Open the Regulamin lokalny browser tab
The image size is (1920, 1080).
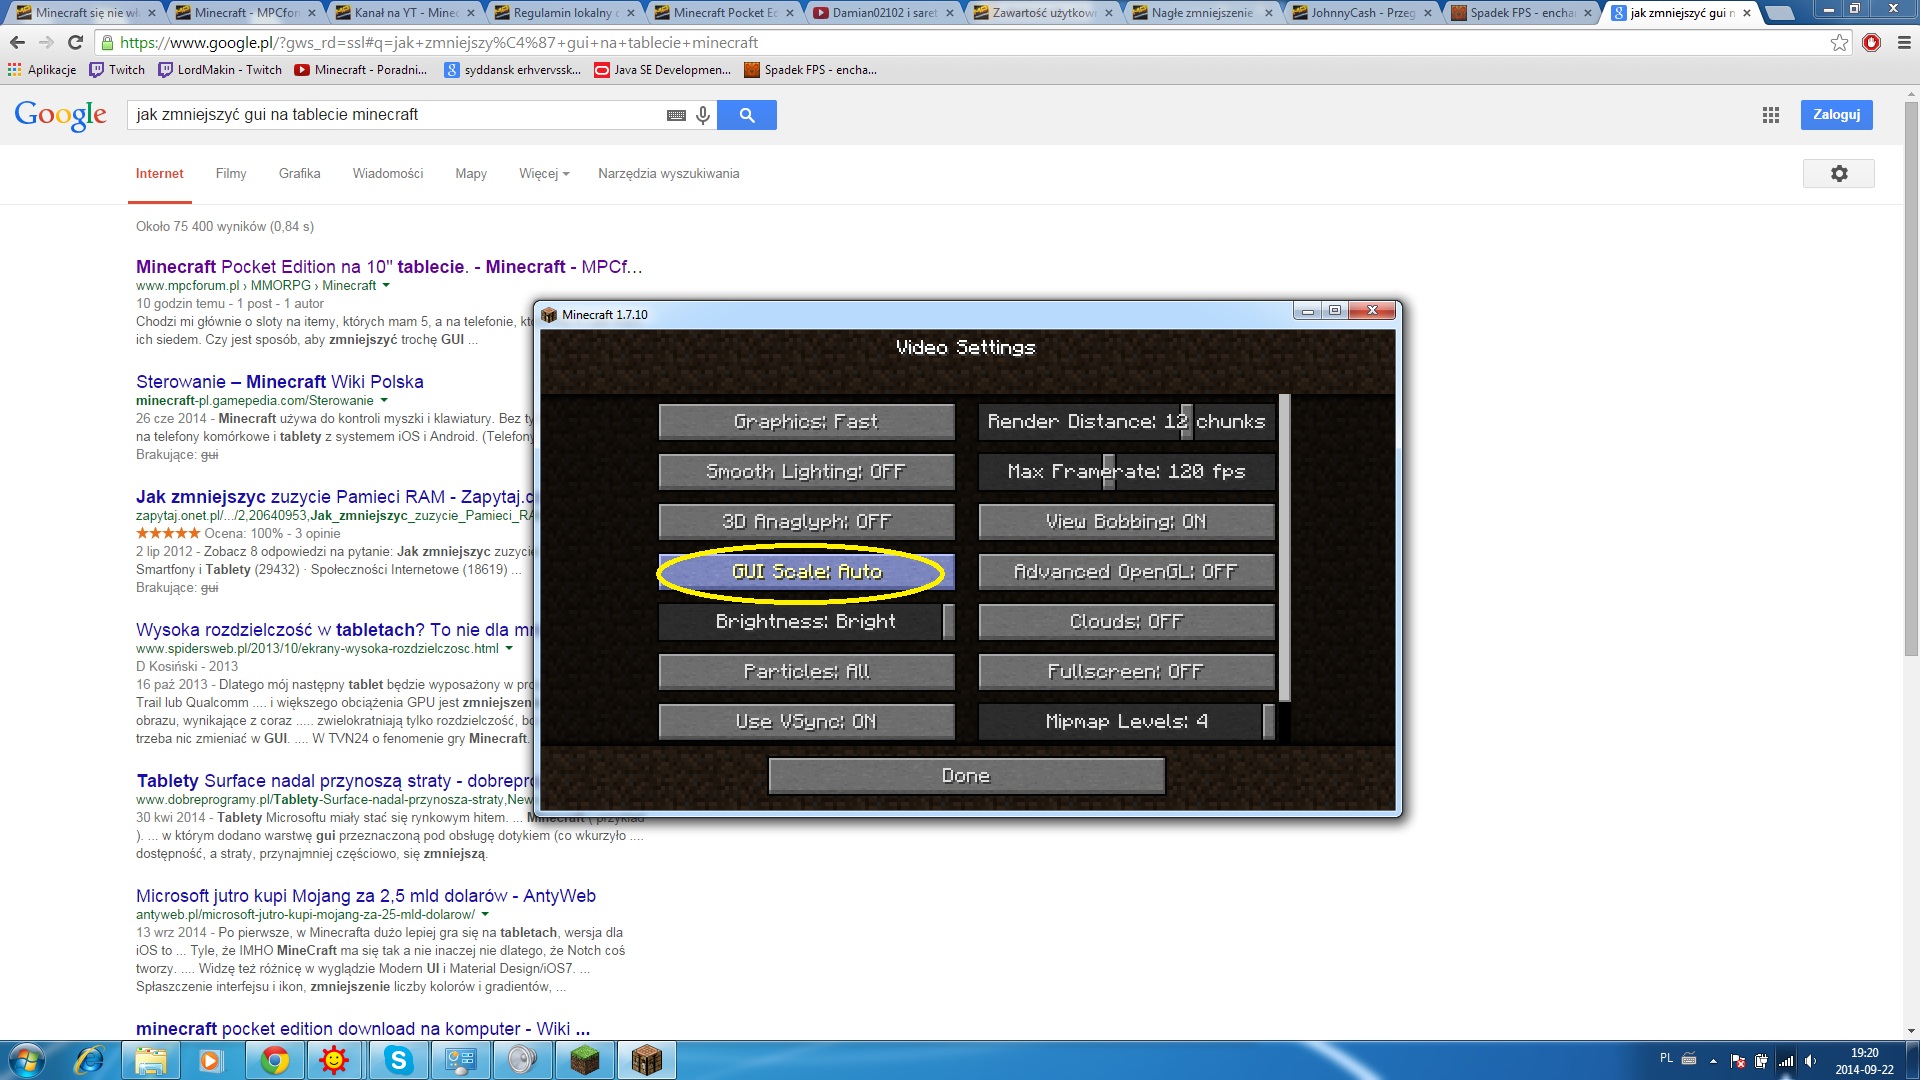[x=563, y=13]
